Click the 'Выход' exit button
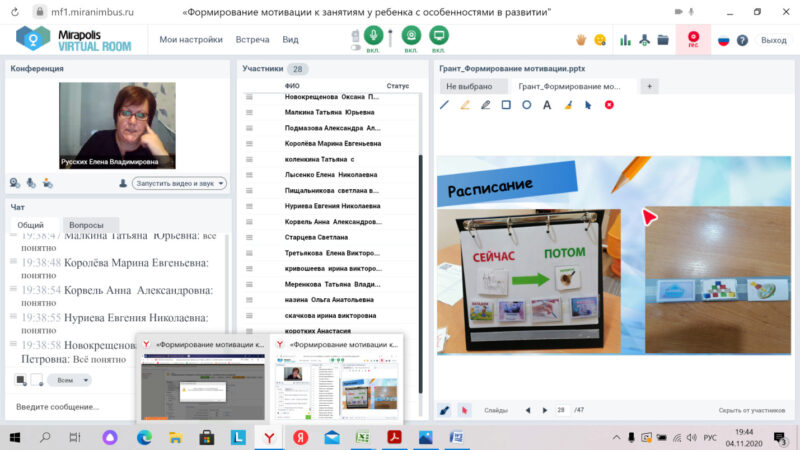 (773, 40)
